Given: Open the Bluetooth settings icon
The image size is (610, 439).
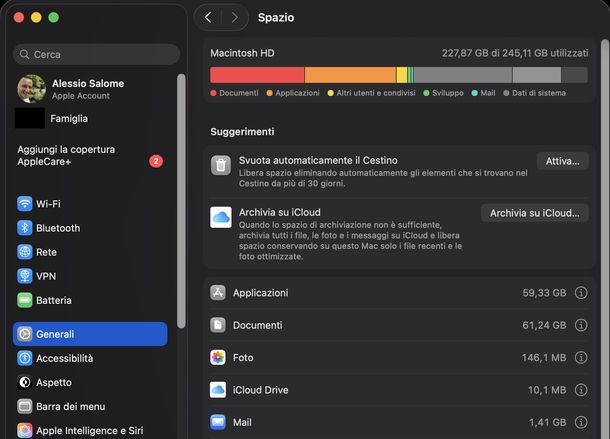Looking at the screenshot, I should click(x=25, y=228).
